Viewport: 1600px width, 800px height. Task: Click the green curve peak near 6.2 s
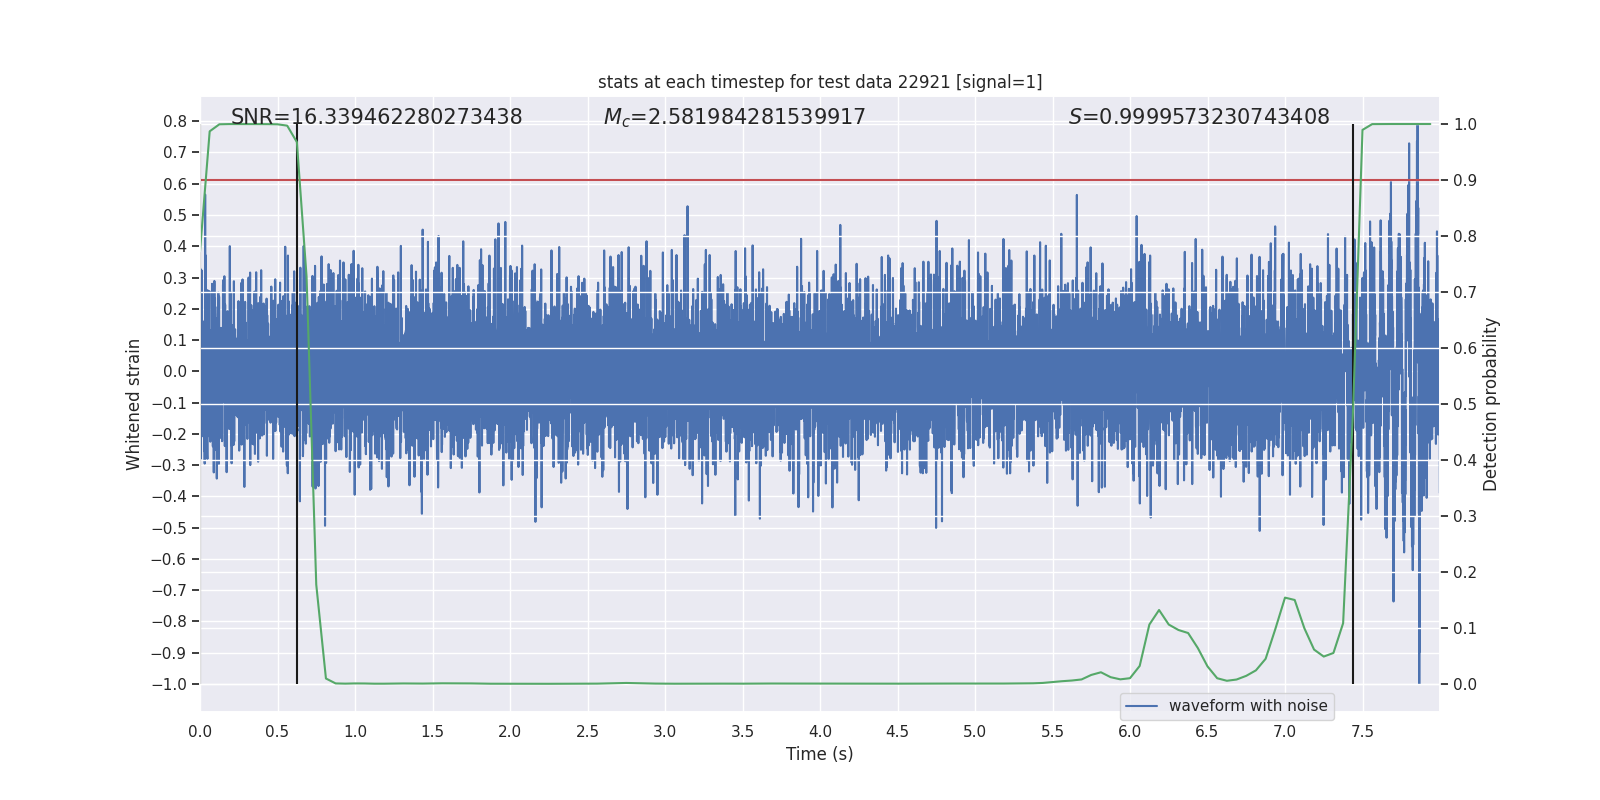(1159, 610)
